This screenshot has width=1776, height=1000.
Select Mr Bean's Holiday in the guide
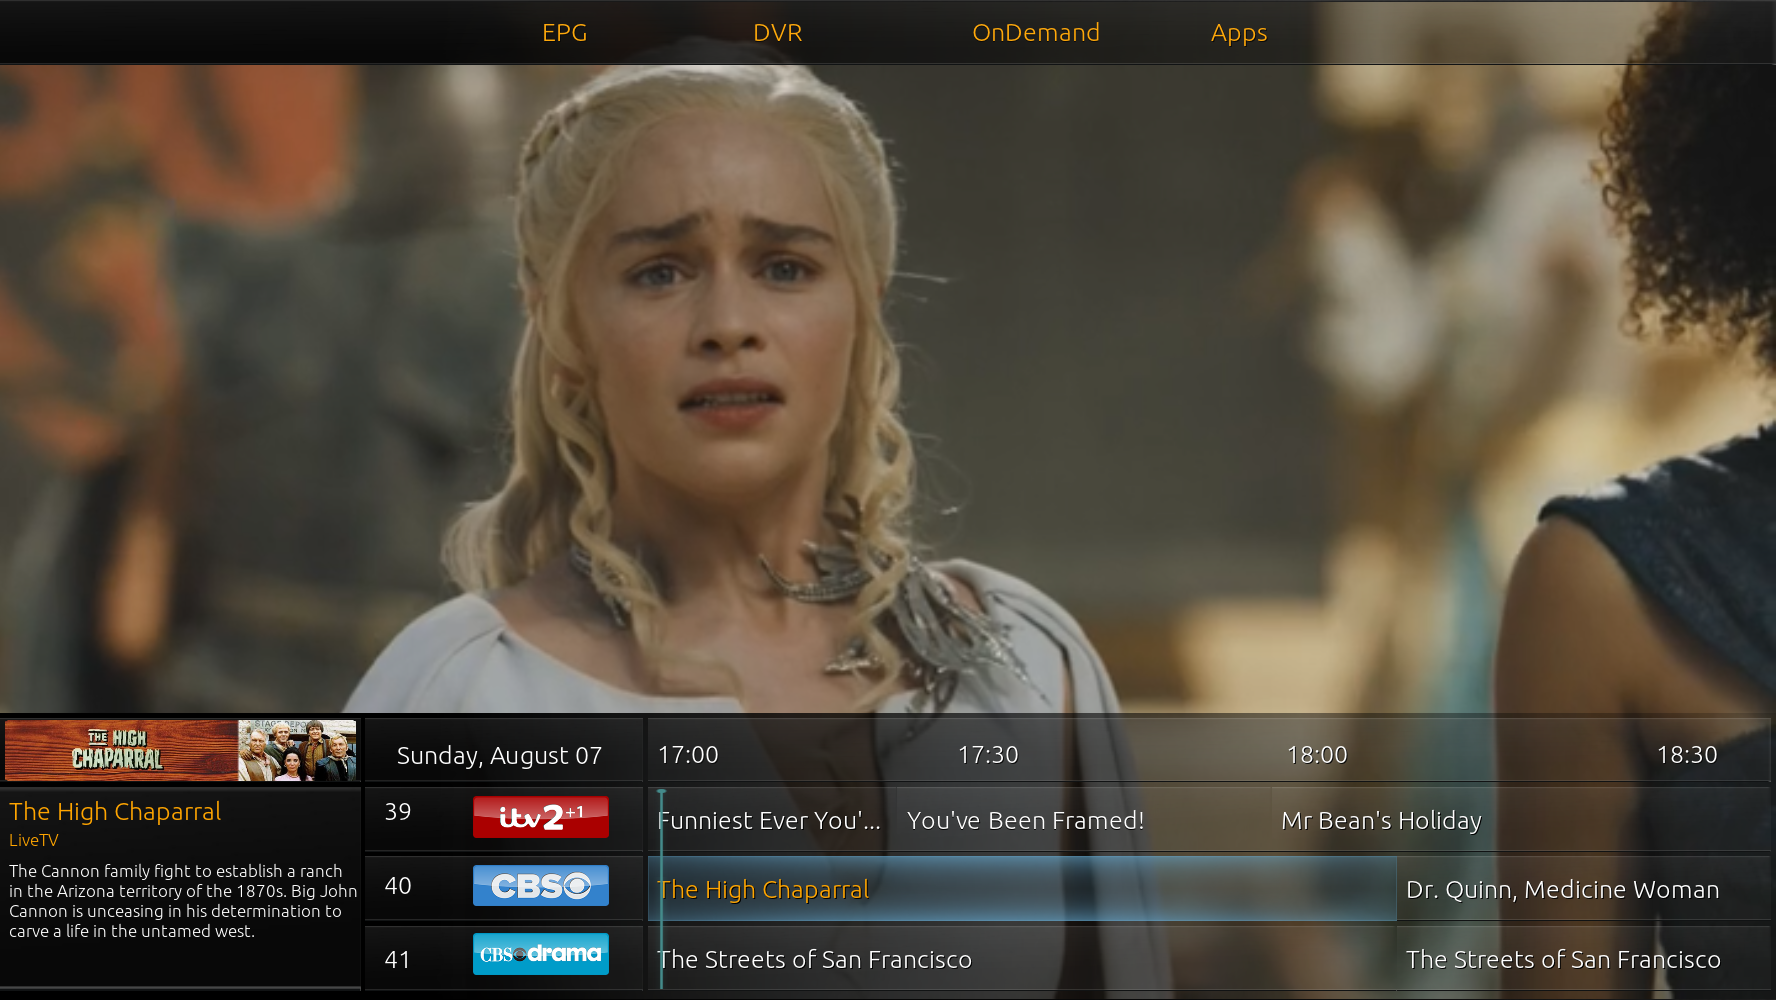click(1520, 820)
